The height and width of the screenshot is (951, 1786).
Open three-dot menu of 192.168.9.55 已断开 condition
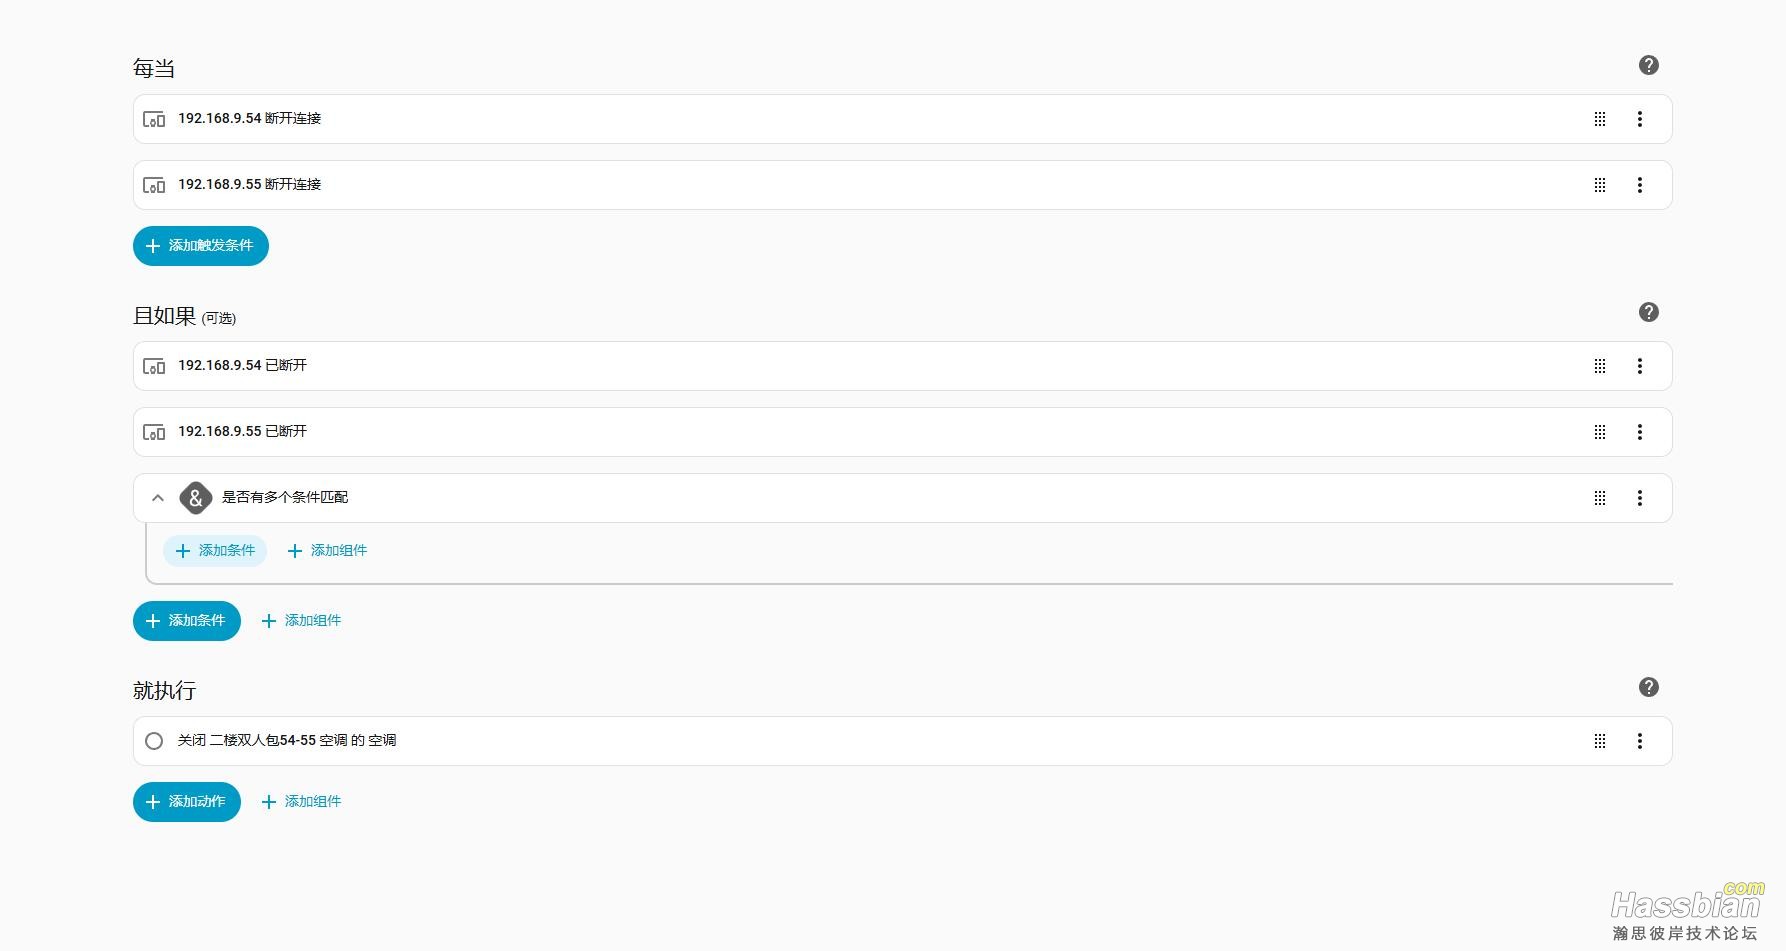point(1640,432)
